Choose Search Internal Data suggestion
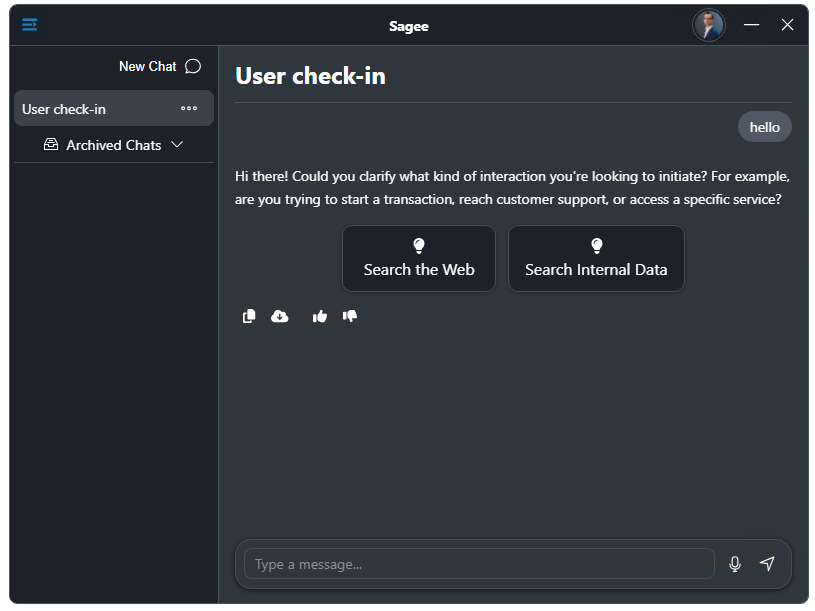 596,258
